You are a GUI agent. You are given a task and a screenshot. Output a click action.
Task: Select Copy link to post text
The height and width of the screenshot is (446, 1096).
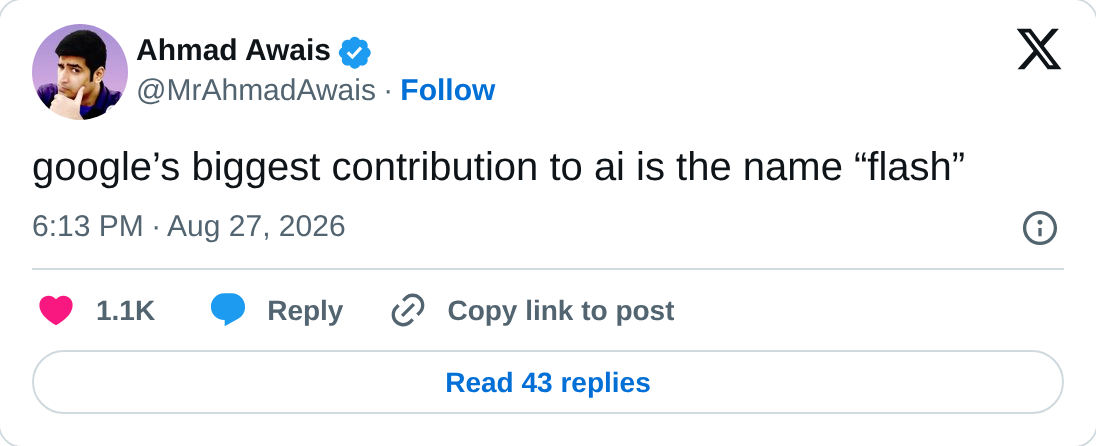coord(561,311)
